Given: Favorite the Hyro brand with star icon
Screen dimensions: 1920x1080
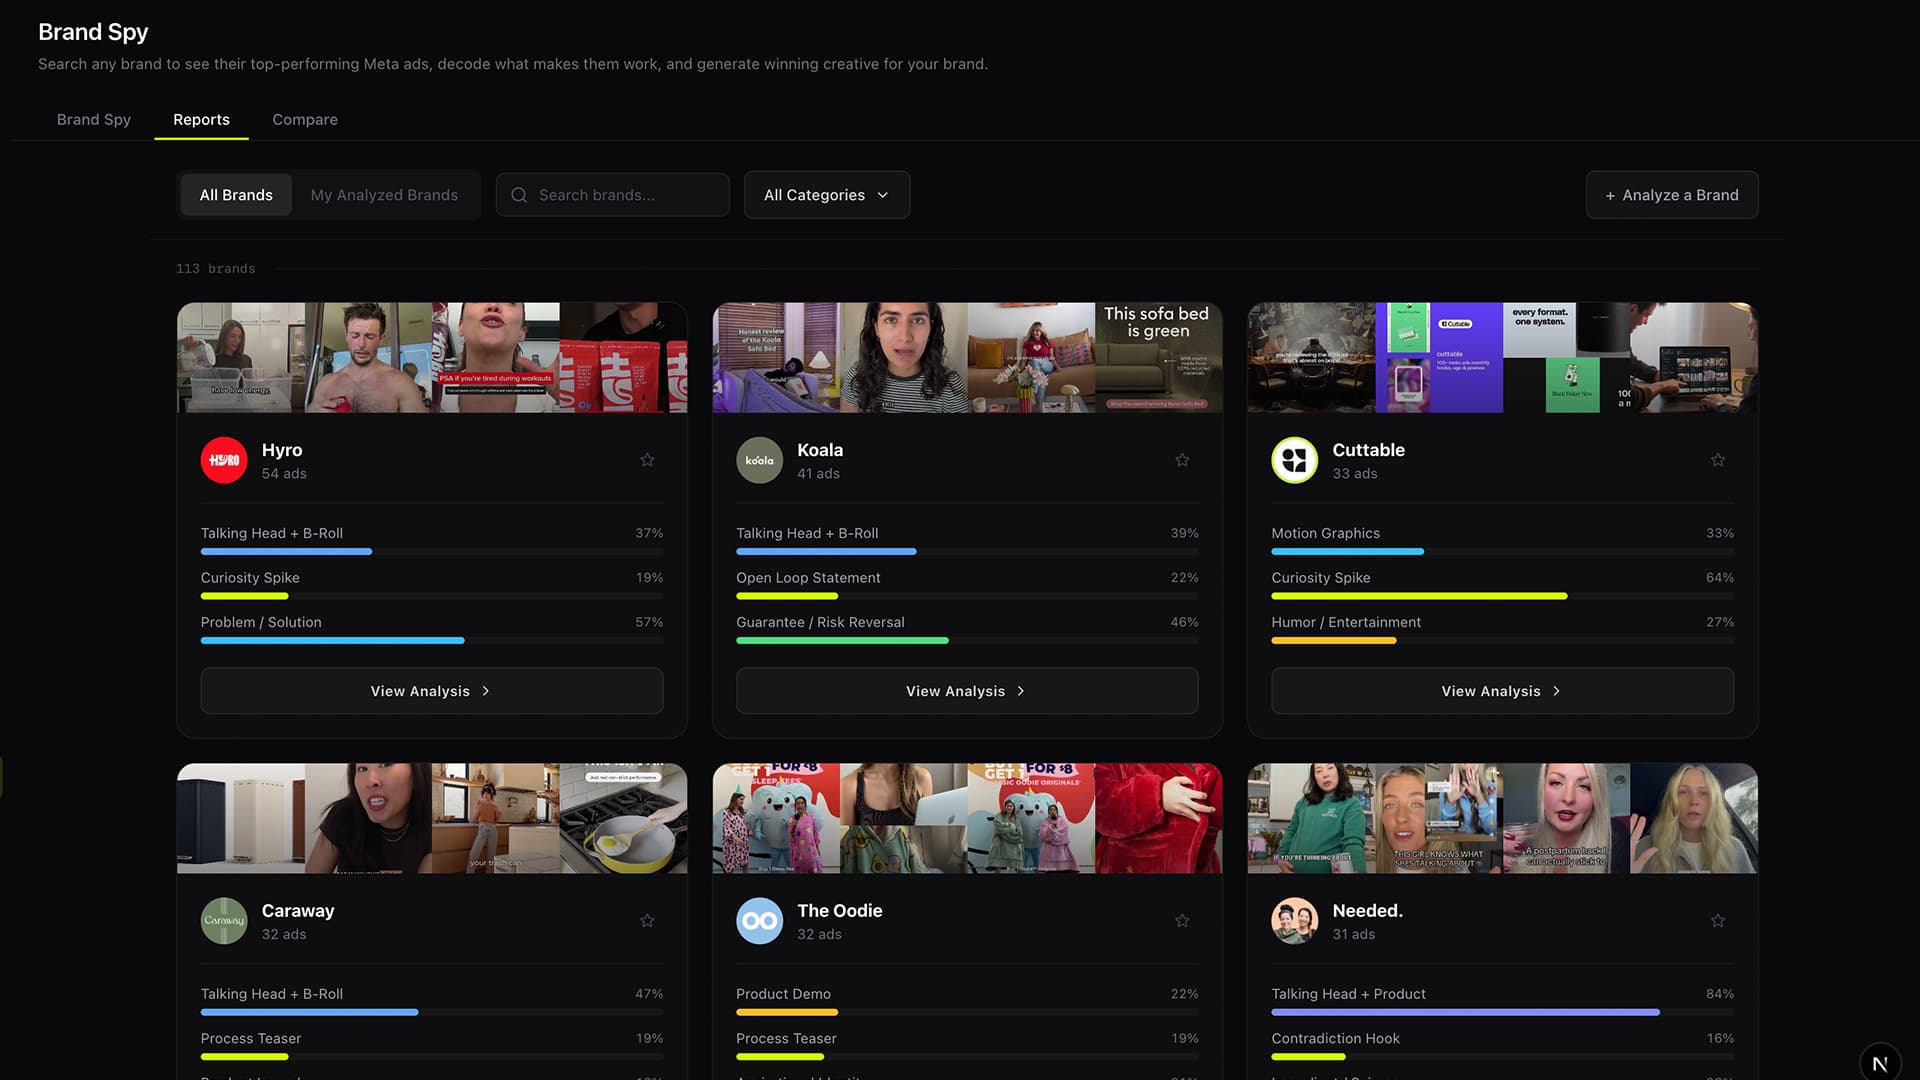Looking at the screenshot, I should coord(647,460).
